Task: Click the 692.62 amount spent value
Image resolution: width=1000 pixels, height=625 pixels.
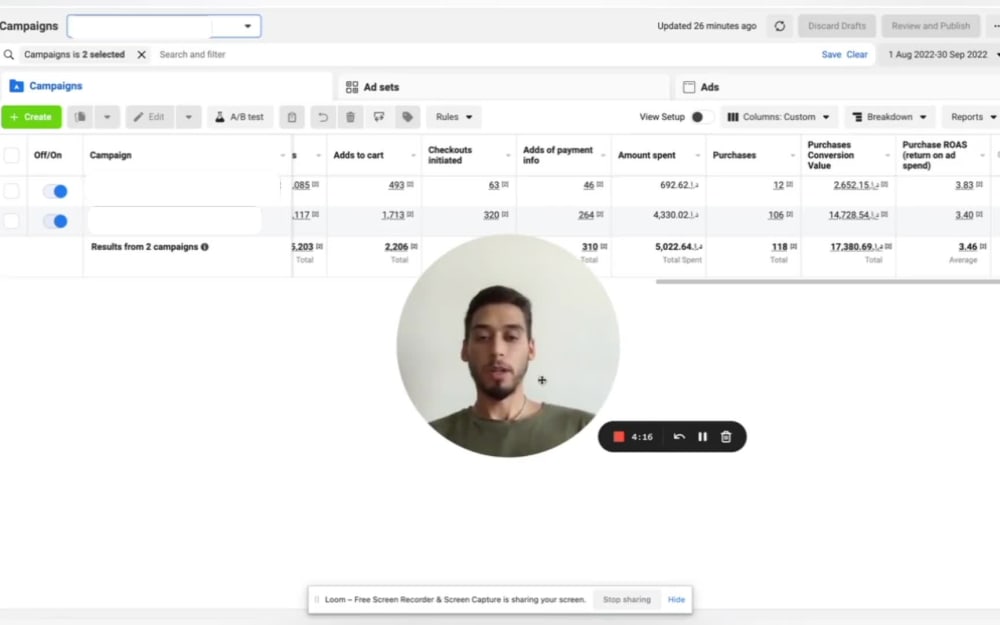Action: (x=679, y=185)
